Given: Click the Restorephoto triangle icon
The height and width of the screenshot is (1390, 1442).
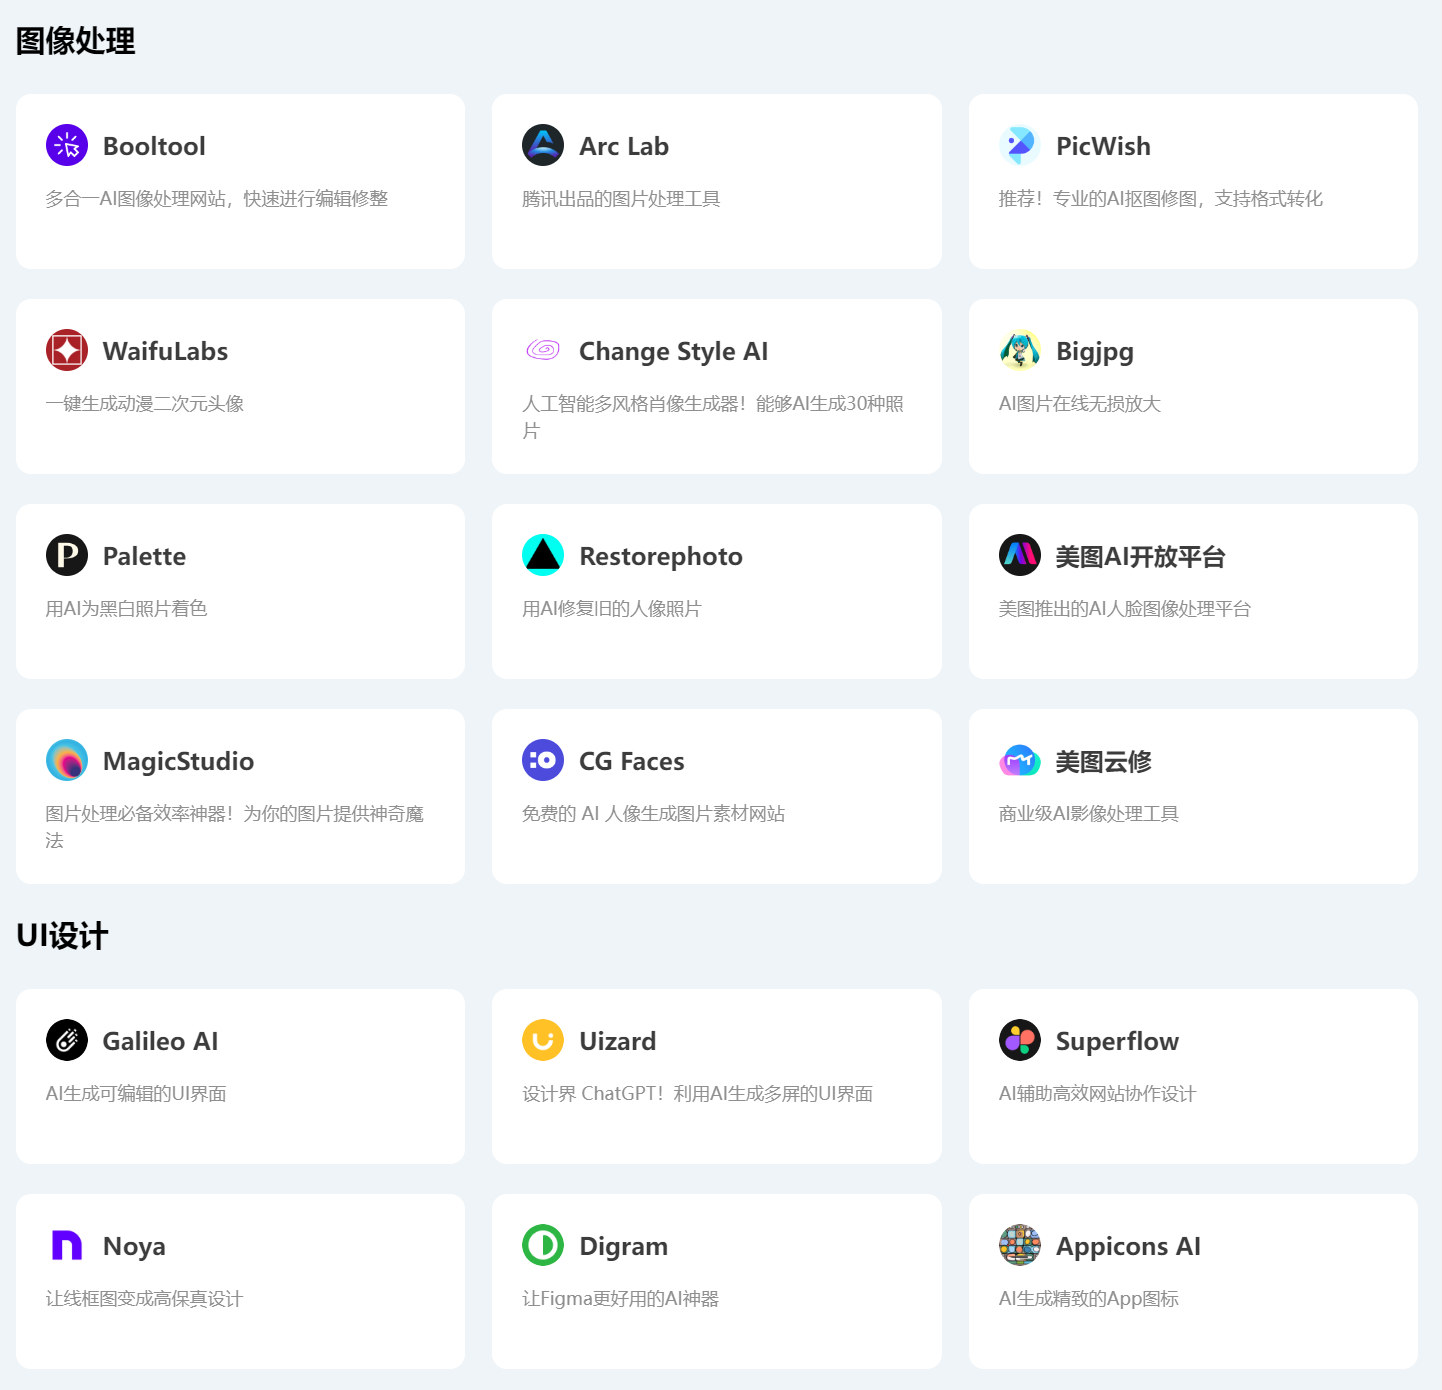Looking at the screenshot, I should [543, 556].
